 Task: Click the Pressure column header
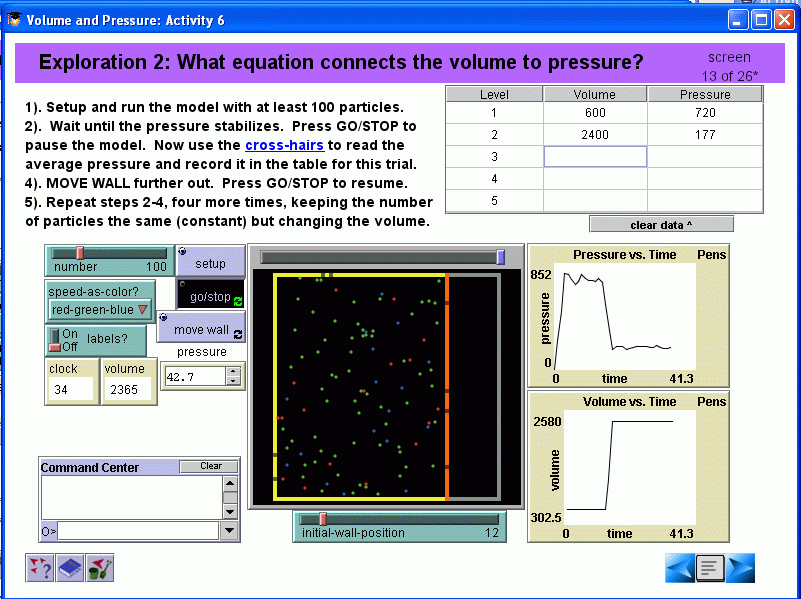(x=705, y=95)
